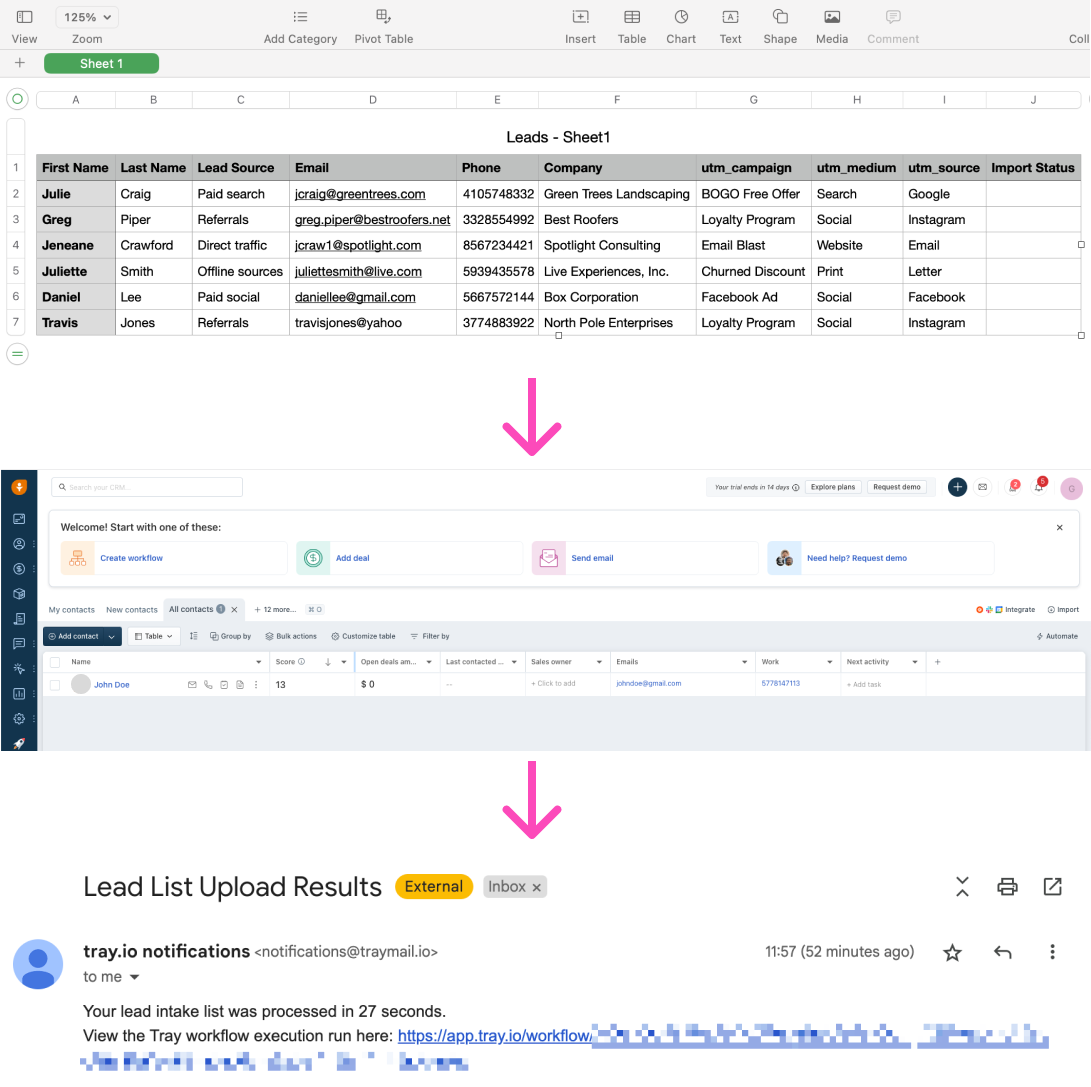
Task: Click the Add contact button
Action: (x=74, y=636)
